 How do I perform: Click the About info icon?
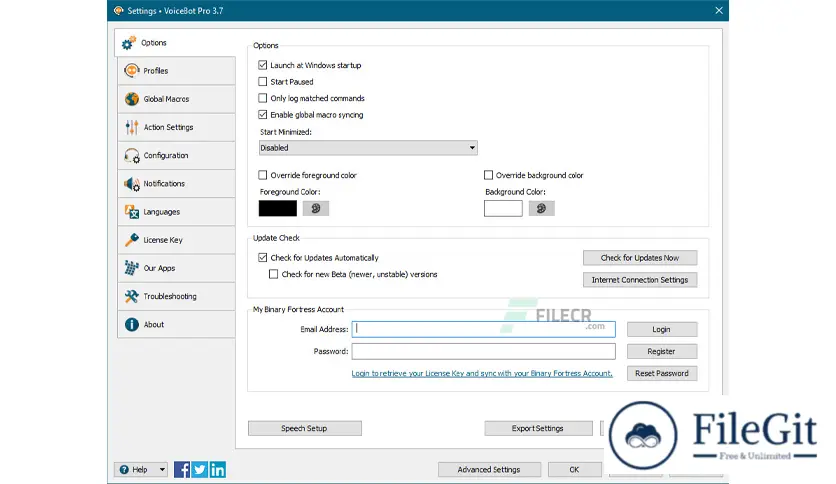132,324
